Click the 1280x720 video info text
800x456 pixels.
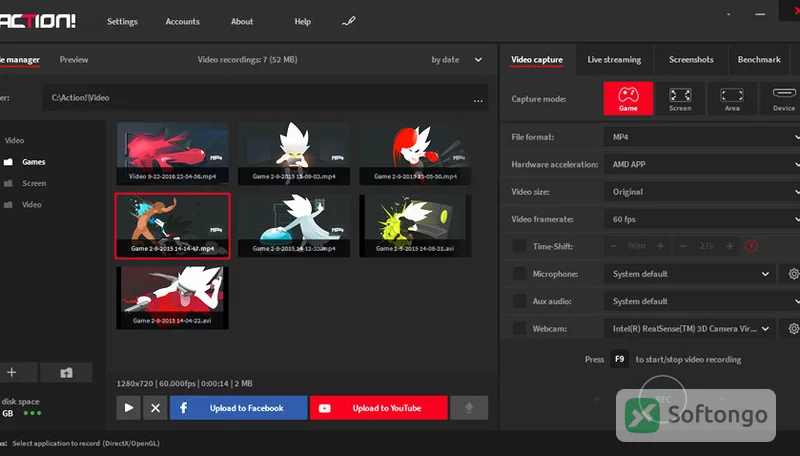pos(185,384)
